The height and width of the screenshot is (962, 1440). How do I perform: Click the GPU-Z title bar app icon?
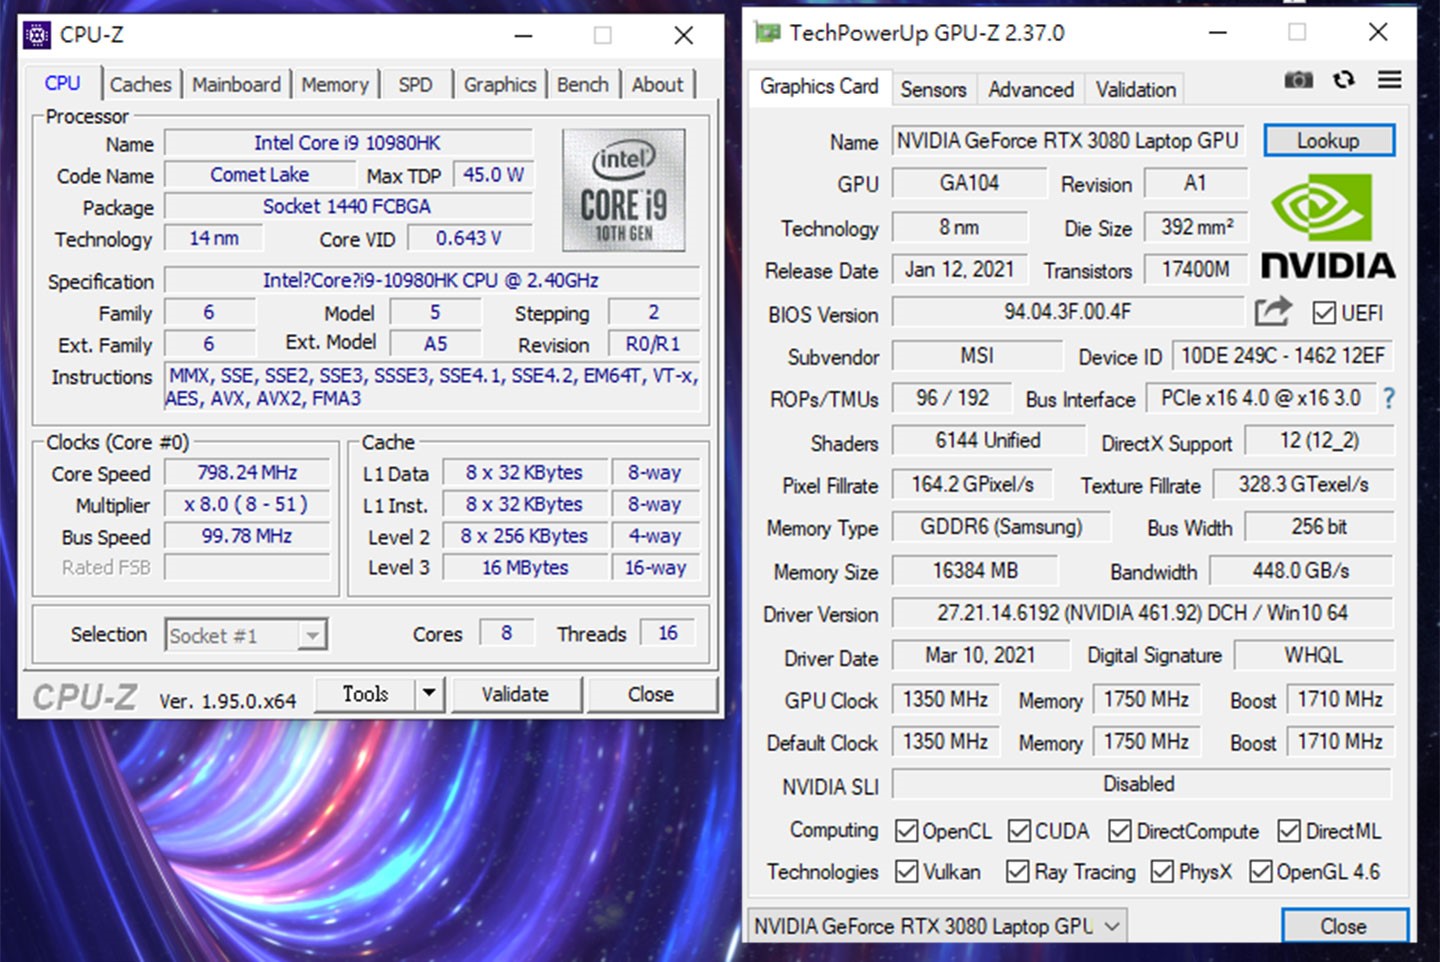point(767,33)
